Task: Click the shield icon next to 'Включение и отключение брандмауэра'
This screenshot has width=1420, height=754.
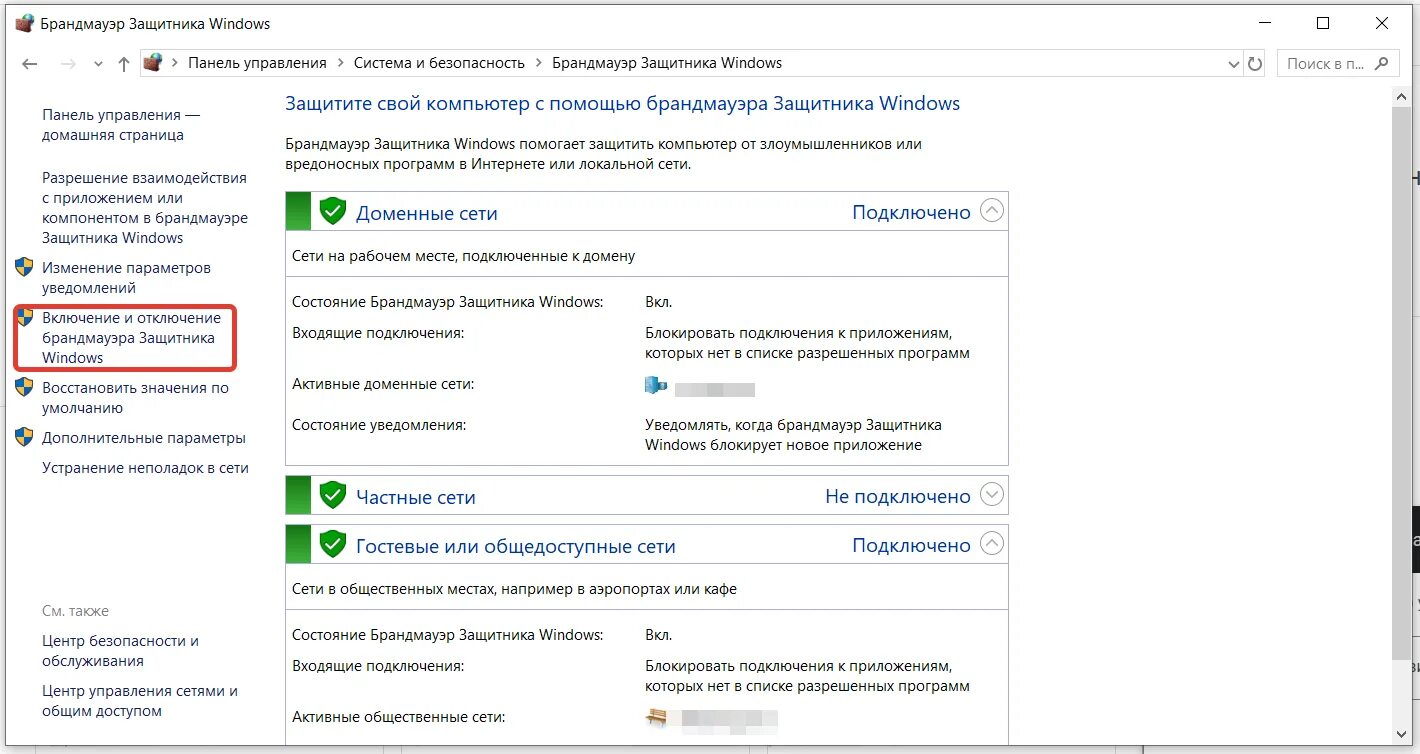Action: [25, 317]
